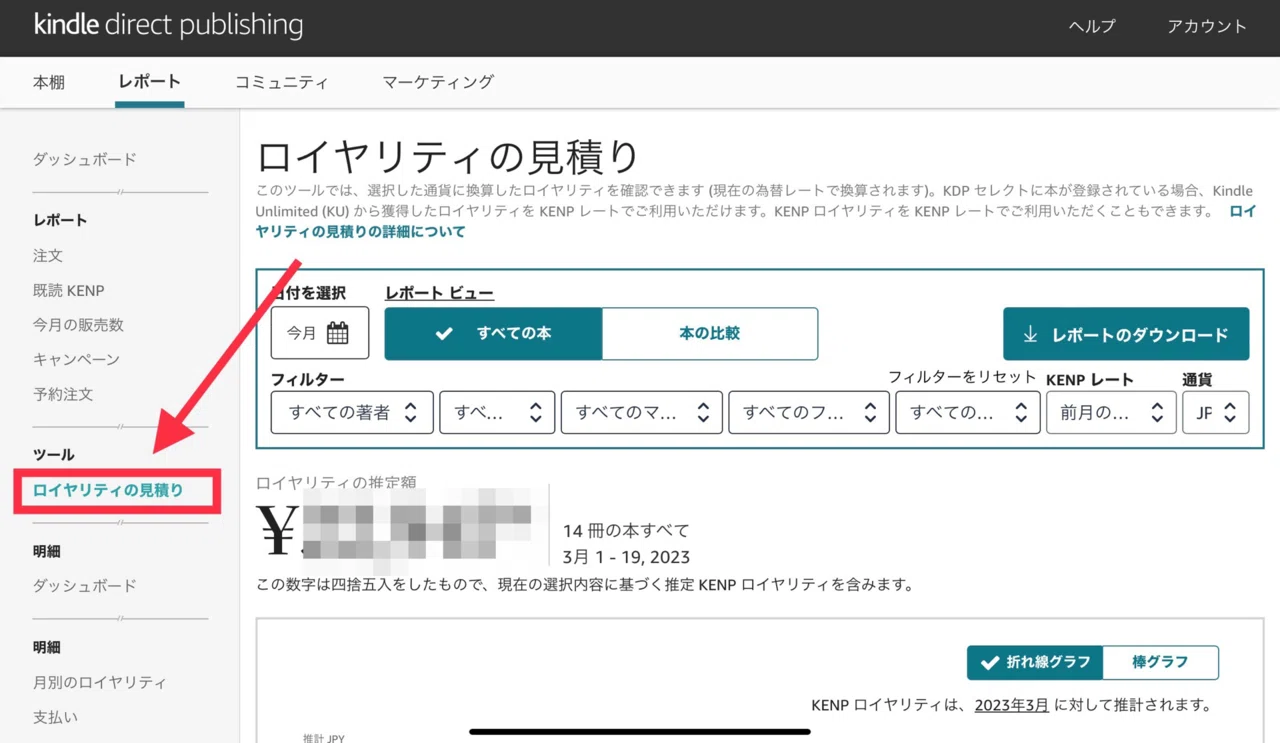Viewport: 1280px width, 743px height.
Task: Open the キャンペーン report
Action: coord(77,359)
